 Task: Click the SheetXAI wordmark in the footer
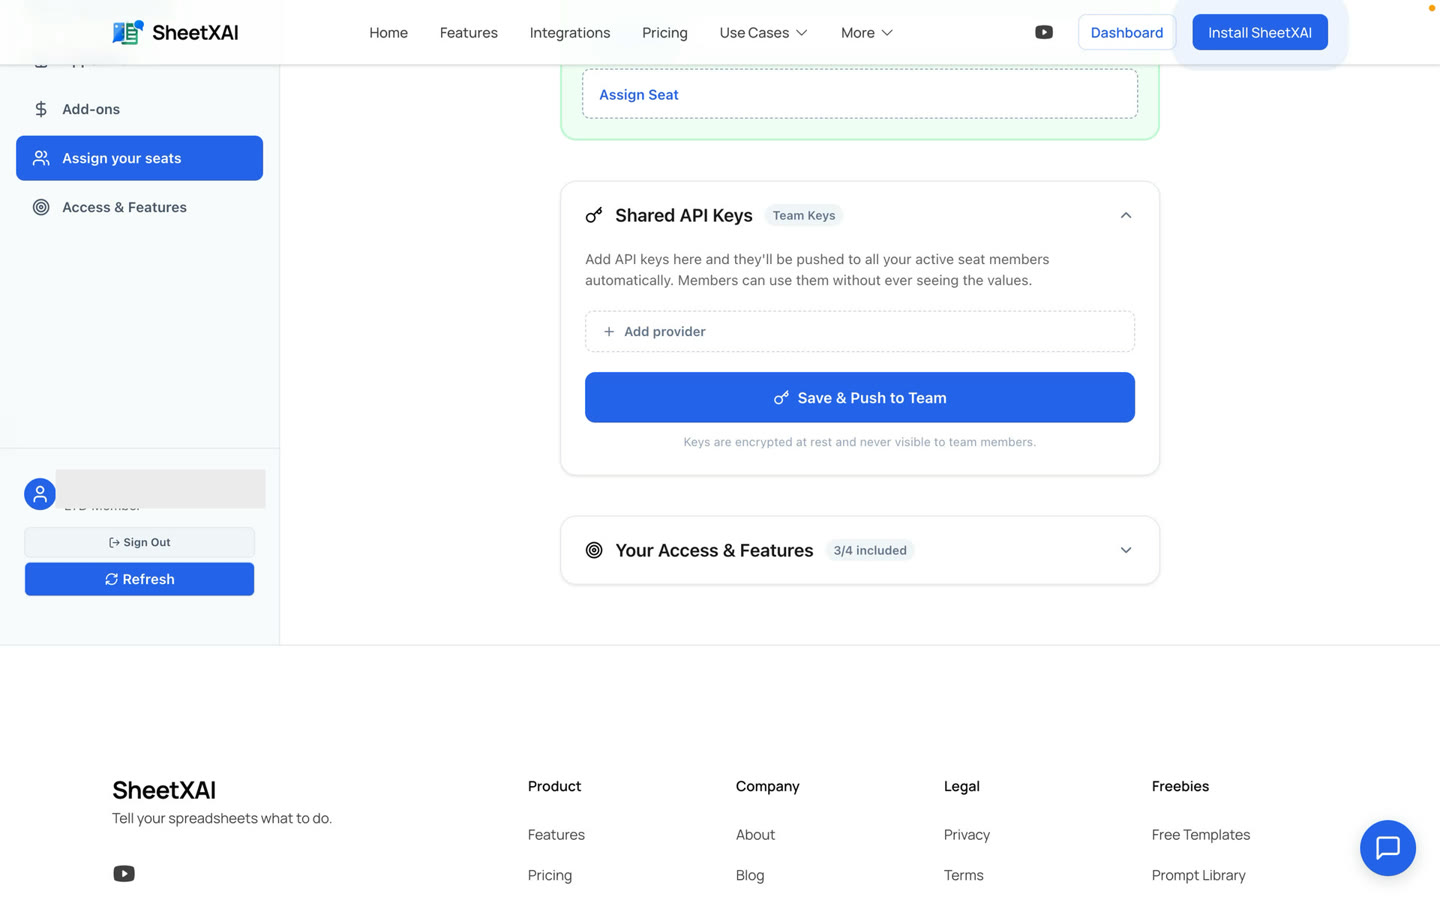pyautogui.click(x=164, y=790)
